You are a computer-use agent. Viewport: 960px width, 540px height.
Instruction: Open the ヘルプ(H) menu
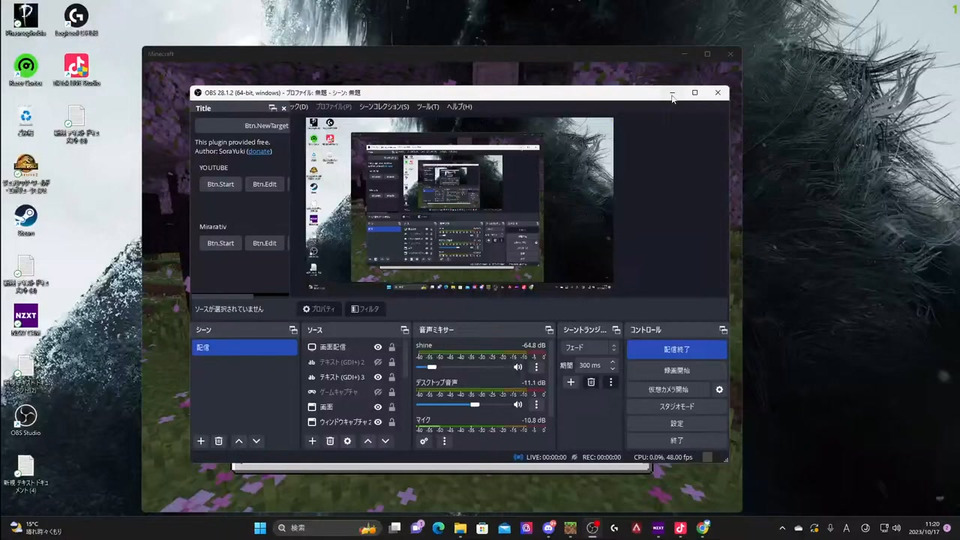[459, 107]
